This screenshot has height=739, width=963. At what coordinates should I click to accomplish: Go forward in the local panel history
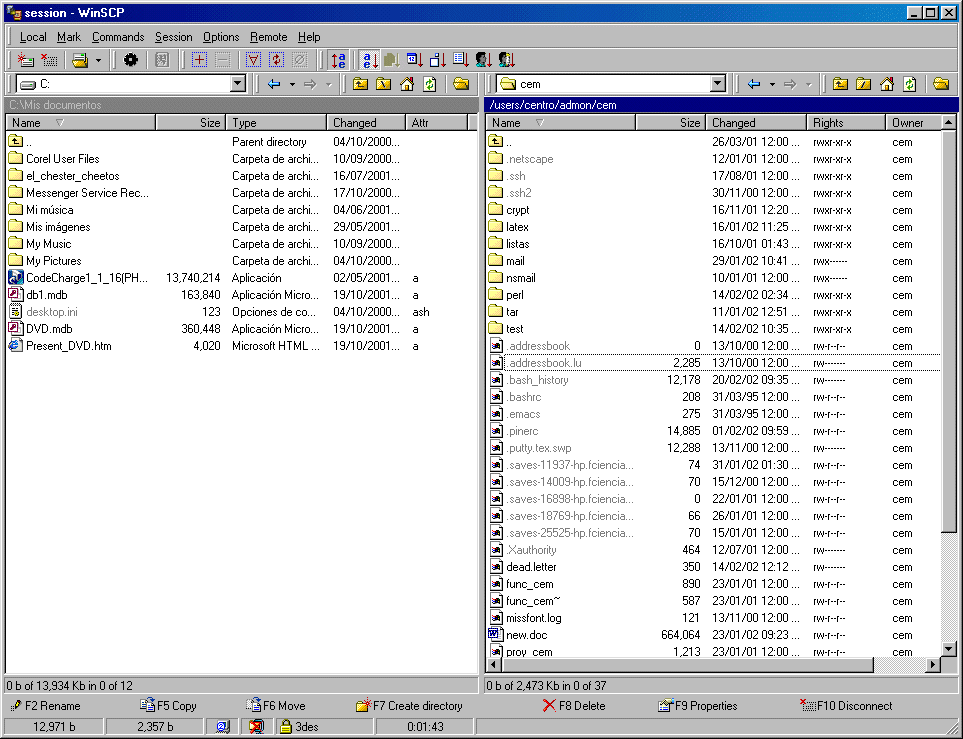(x=310, y=84)
